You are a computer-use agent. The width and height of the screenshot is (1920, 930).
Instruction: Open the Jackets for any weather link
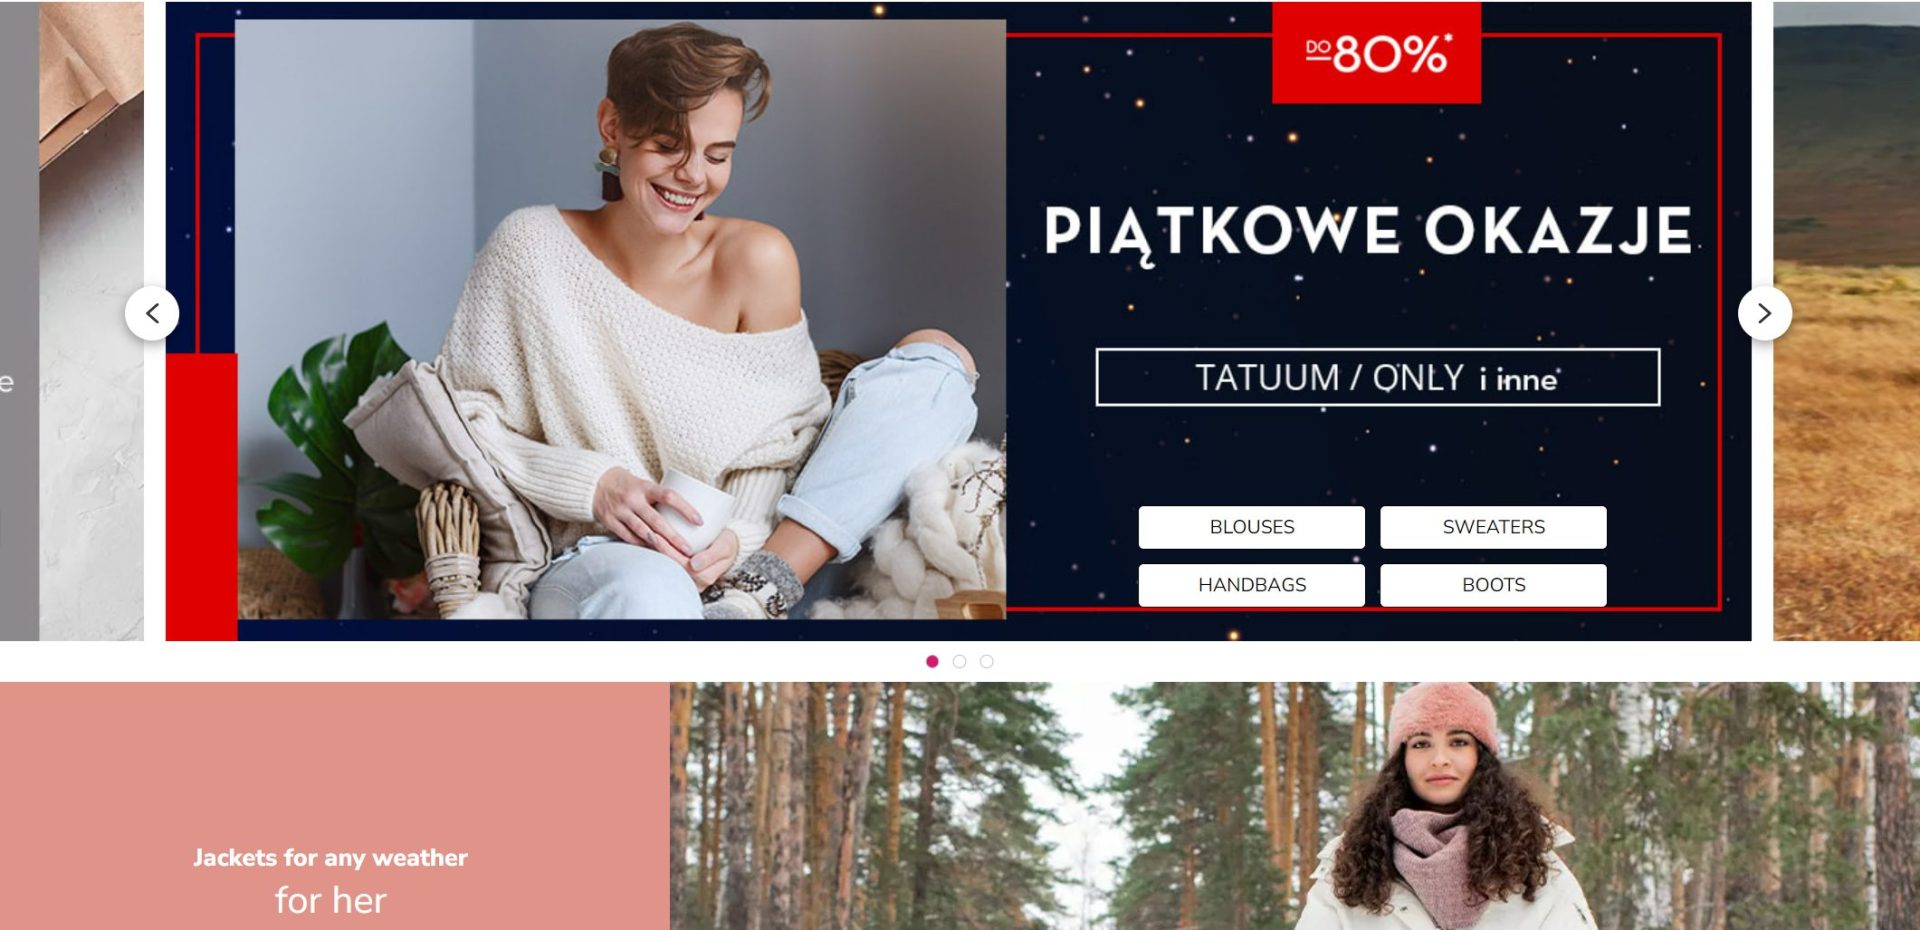330,857
